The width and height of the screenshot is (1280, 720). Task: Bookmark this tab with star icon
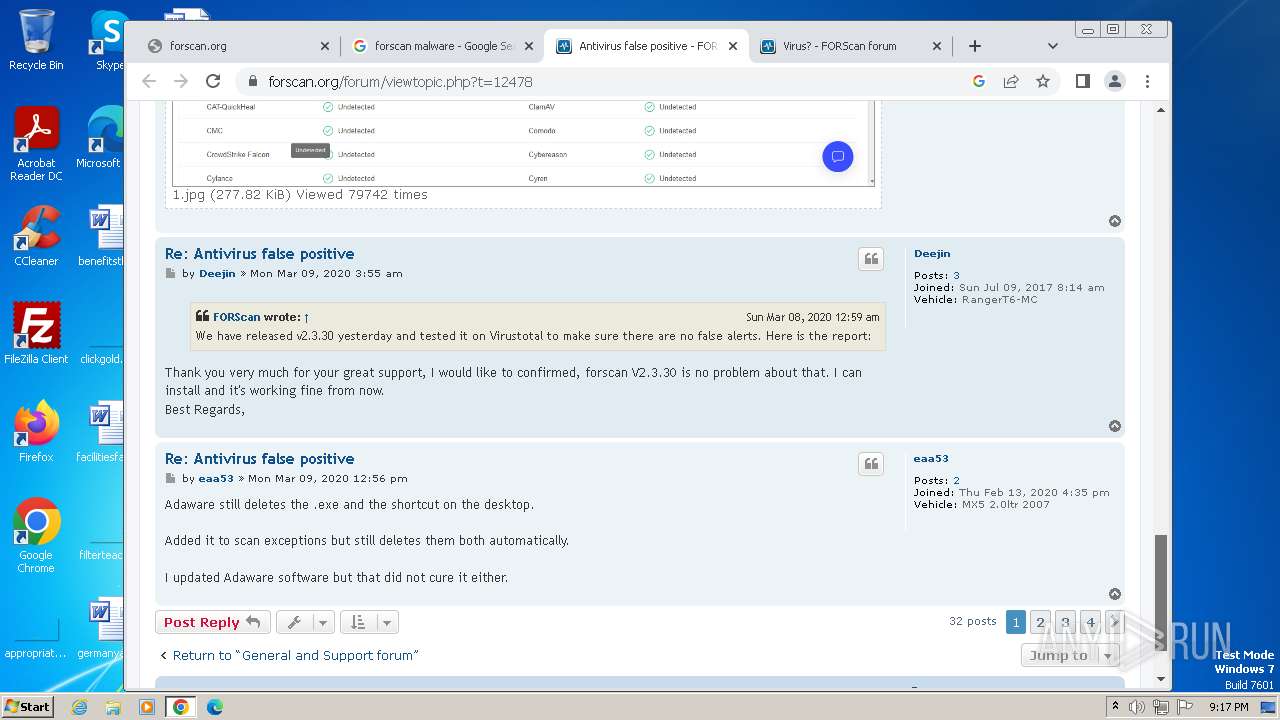(1043, 81)
